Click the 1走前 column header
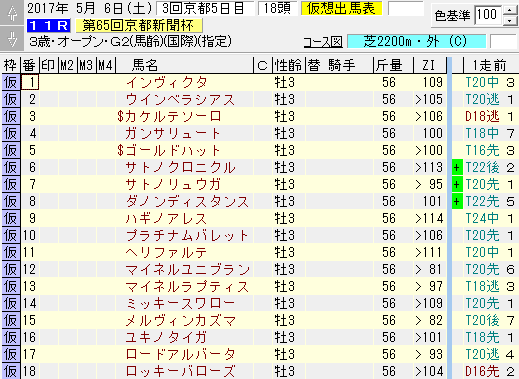 tap(490, 65)
